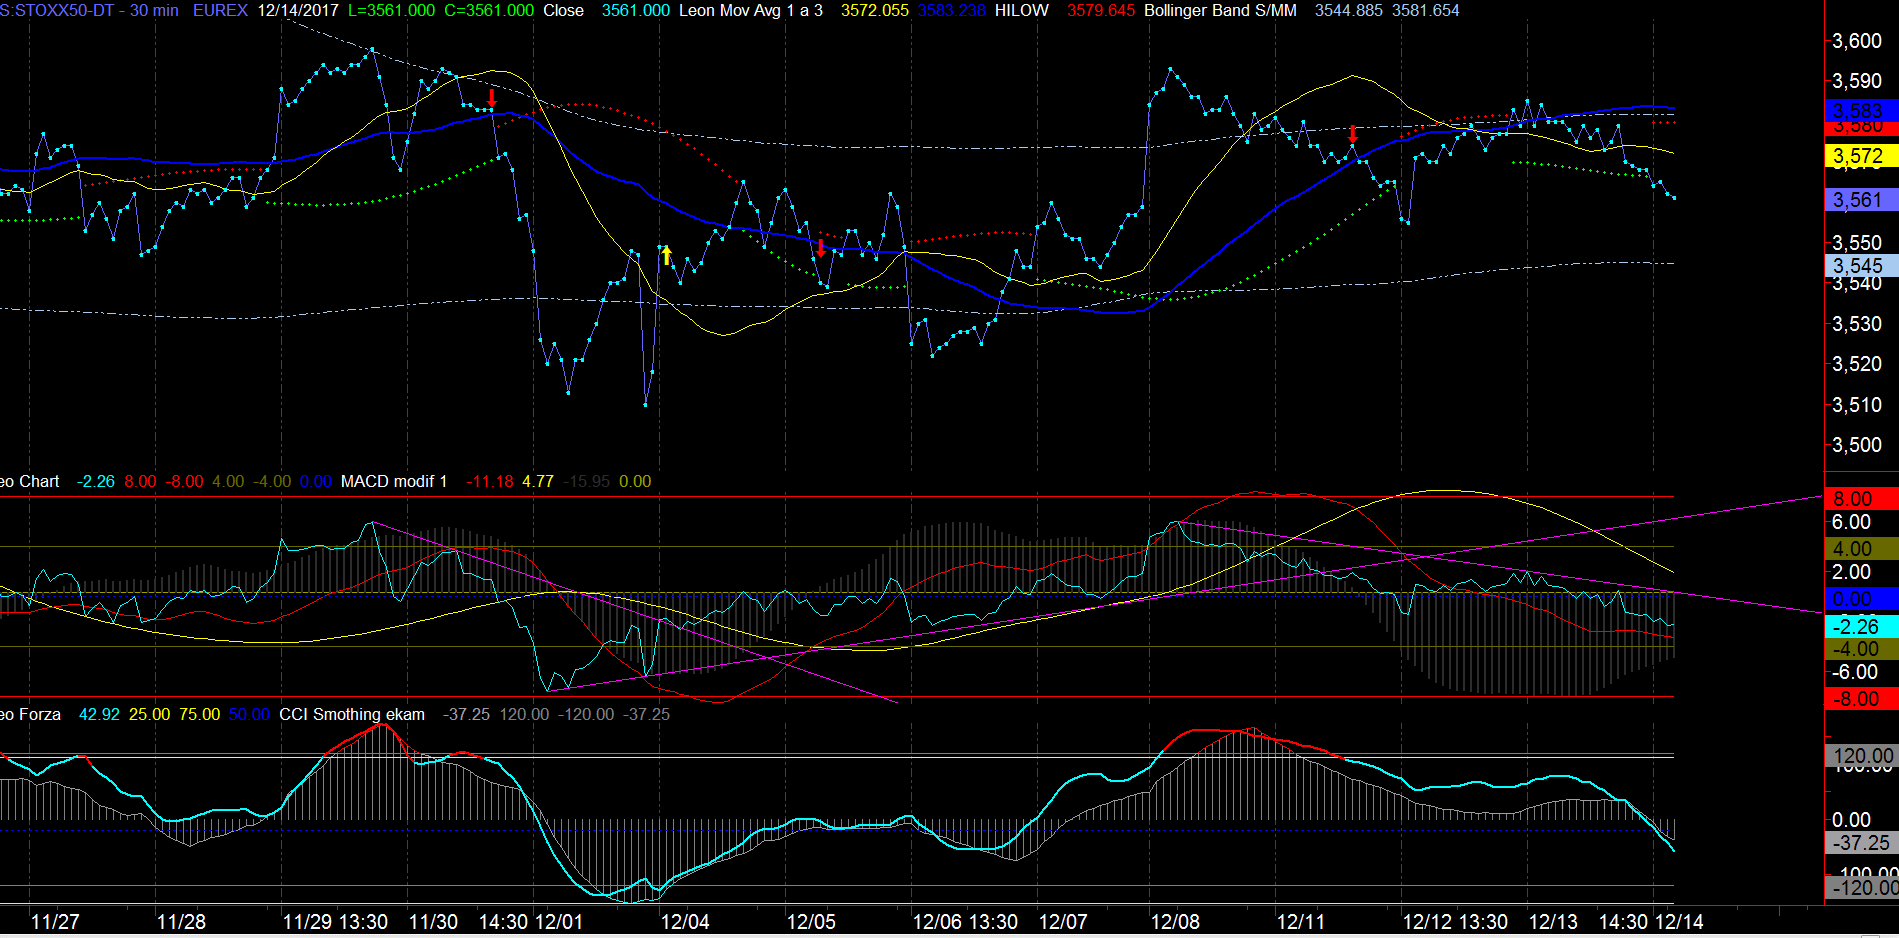Click the 12/08 date on the time axis
The height and width of the screenshot is (938, 1899).
pos(1175,922)
